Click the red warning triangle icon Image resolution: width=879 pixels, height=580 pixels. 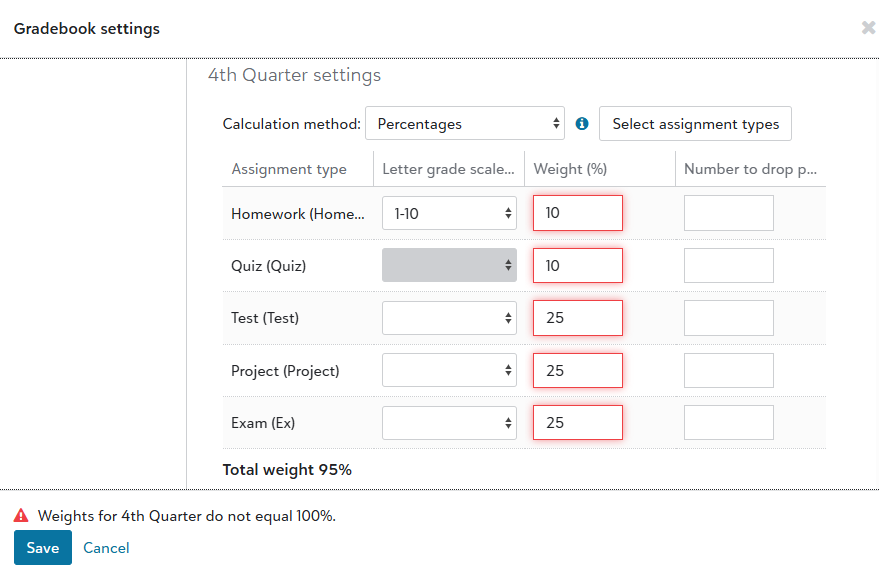[x=21, y=516]
